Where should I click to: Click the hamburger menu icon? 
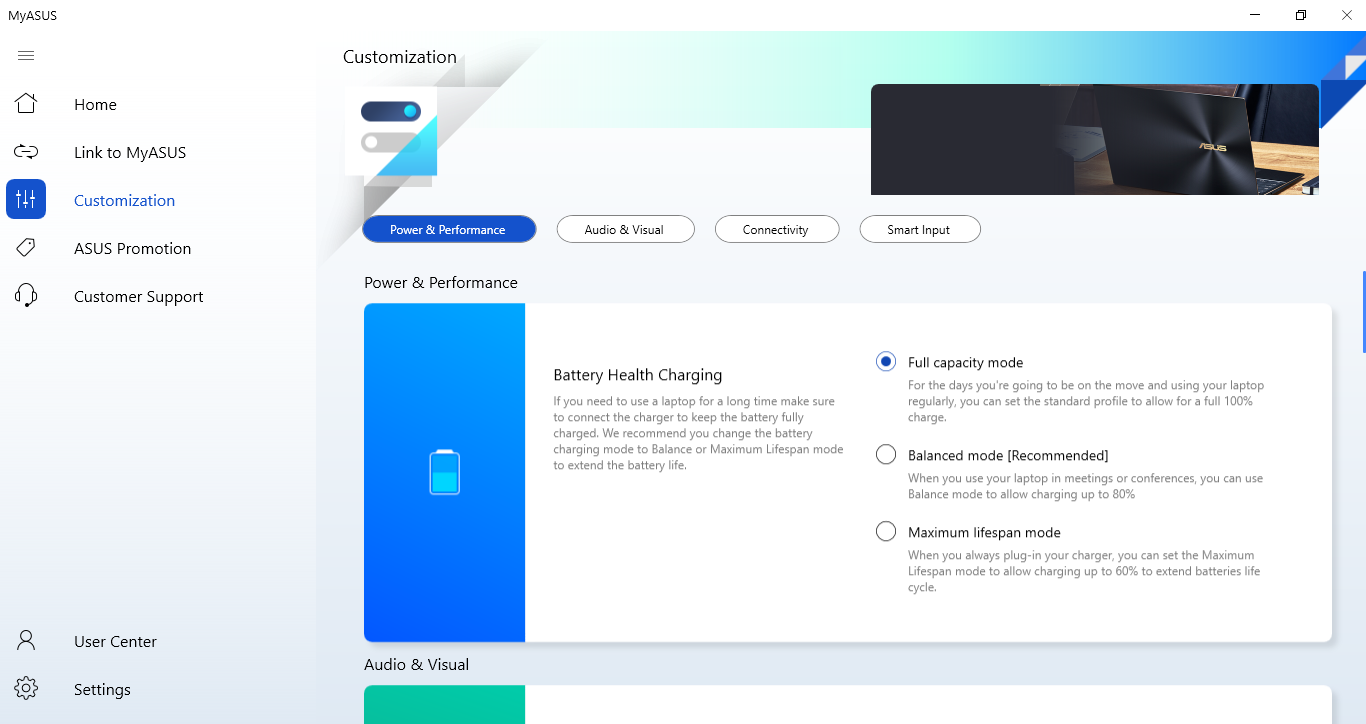(26, 56)
